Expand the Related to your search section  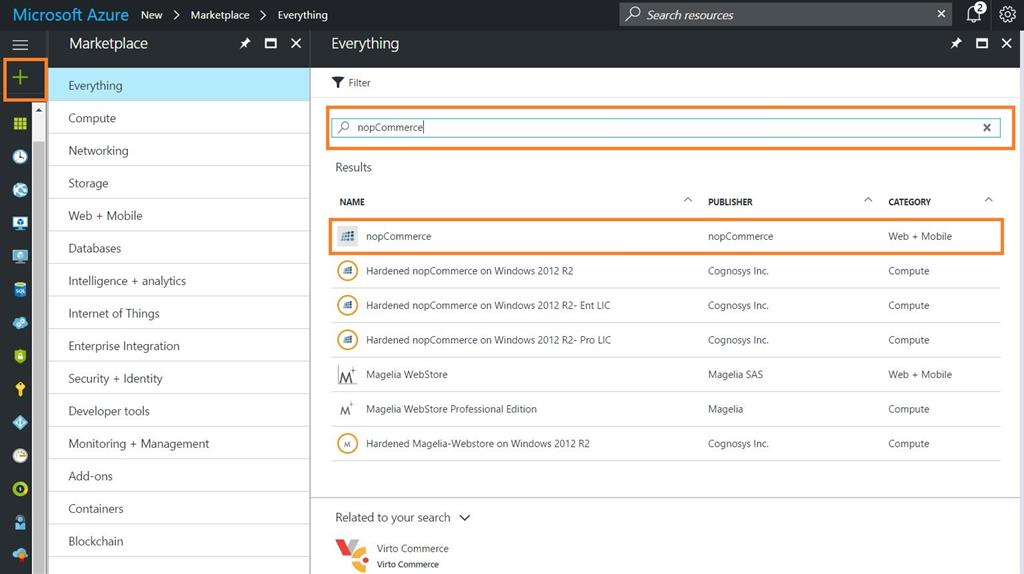464,518
